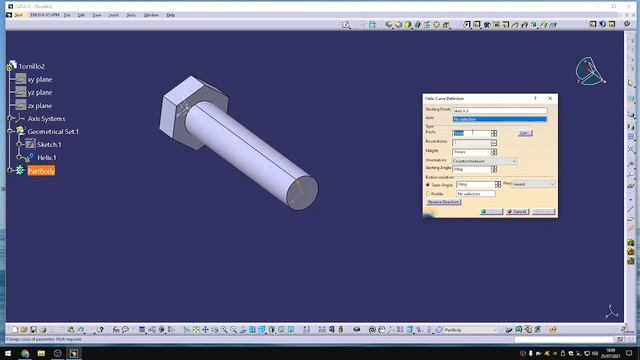Image resolution: width=640 pixels, height=360 pixels.
Task: Click the New document icon in bottom toolbar
Action: tap(15, 329)
